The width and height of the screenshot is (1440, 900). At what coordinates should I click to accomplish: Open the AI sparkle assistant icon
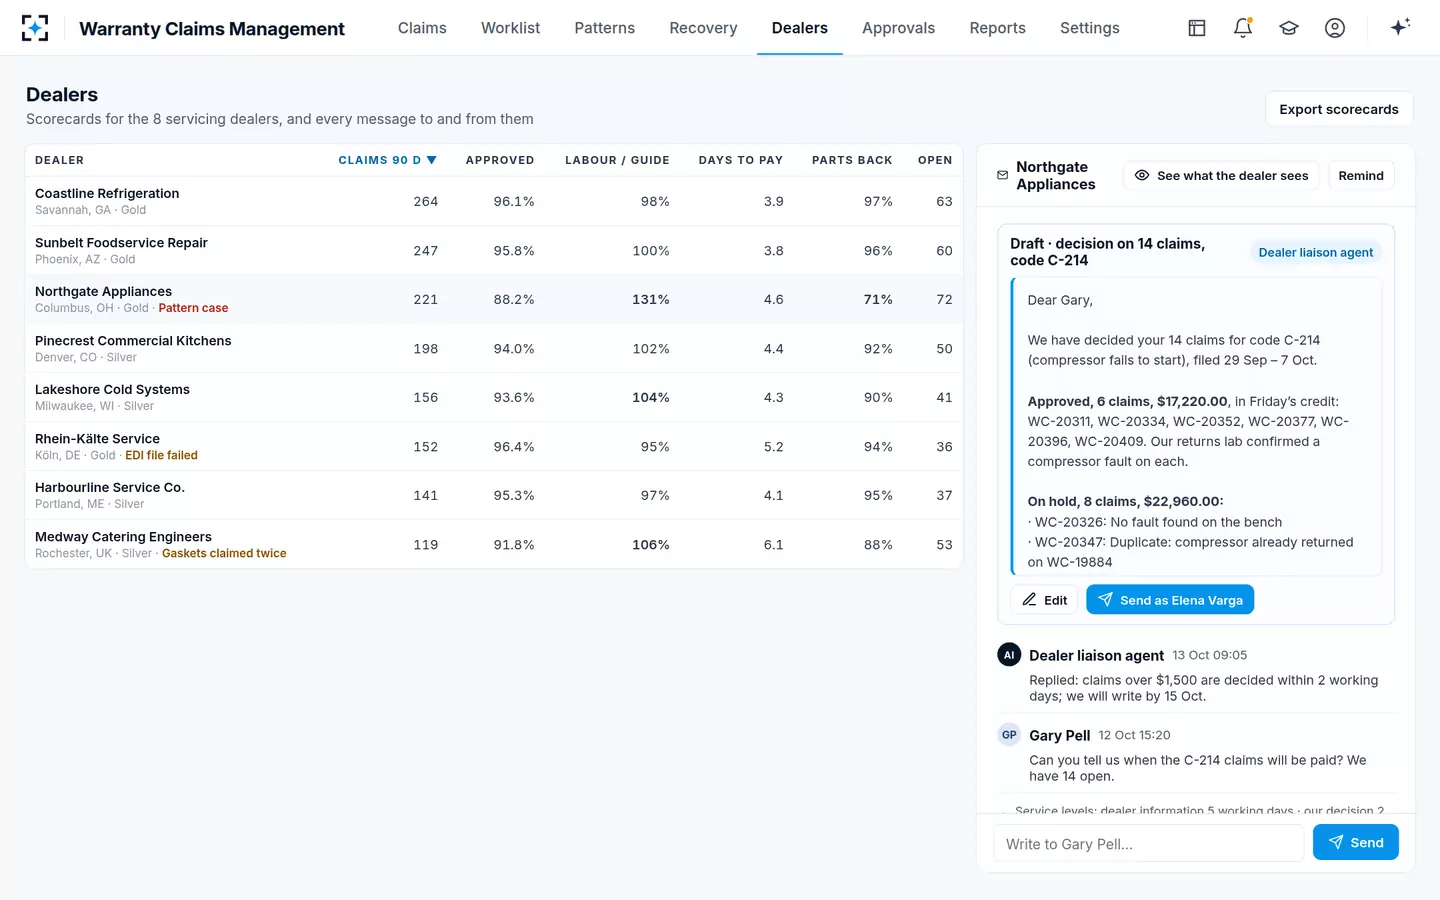tap(1400, 27)
